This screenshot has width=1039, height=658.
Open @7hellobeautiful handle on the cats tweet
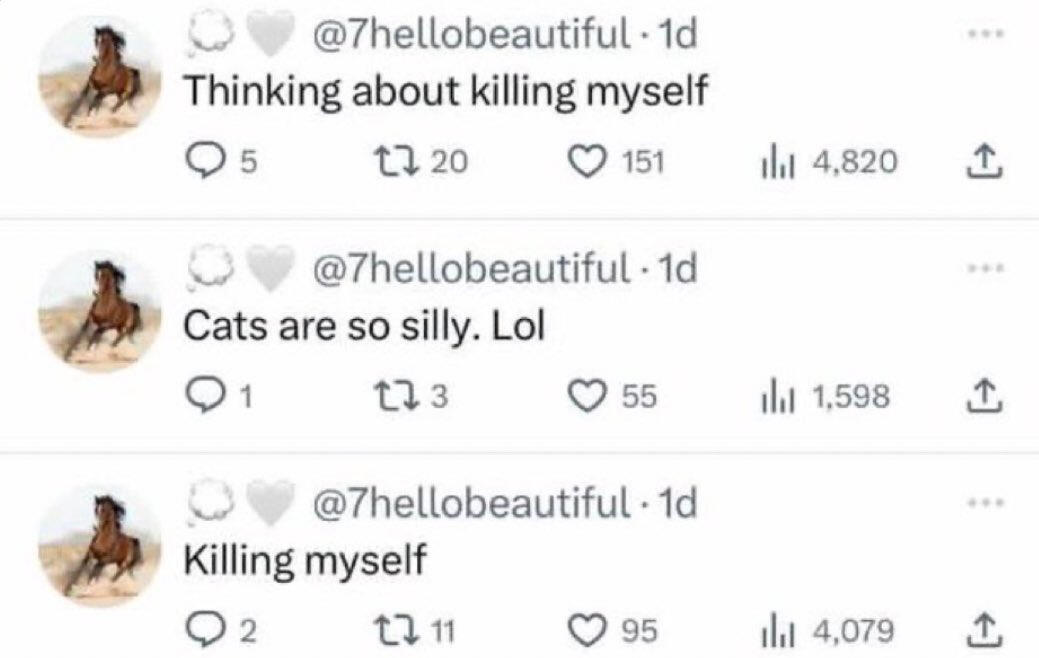coord(470,269)
